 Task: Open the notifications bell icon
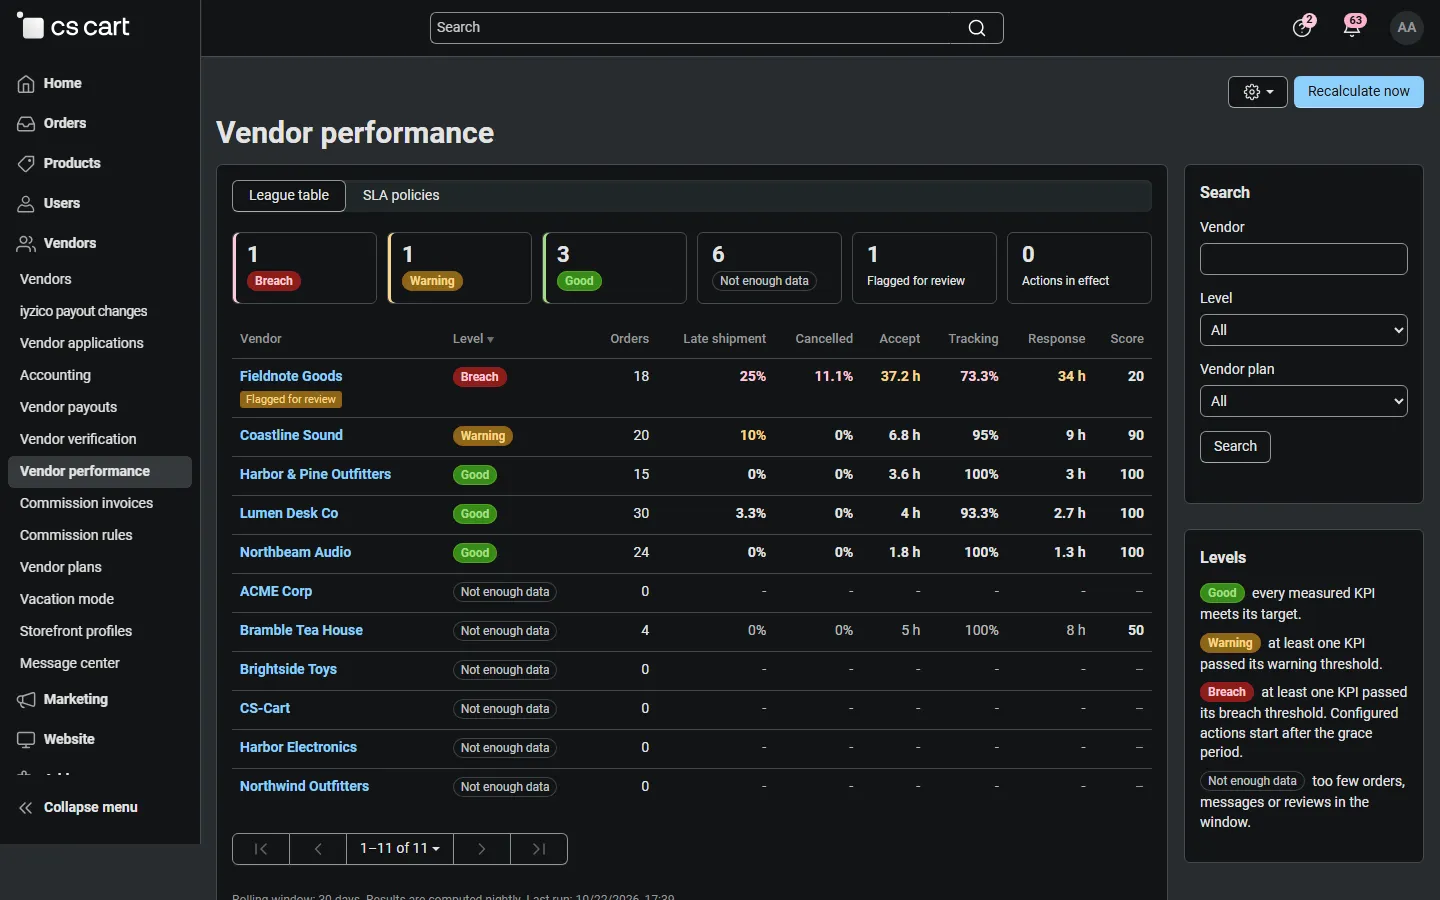point(1352,27)
